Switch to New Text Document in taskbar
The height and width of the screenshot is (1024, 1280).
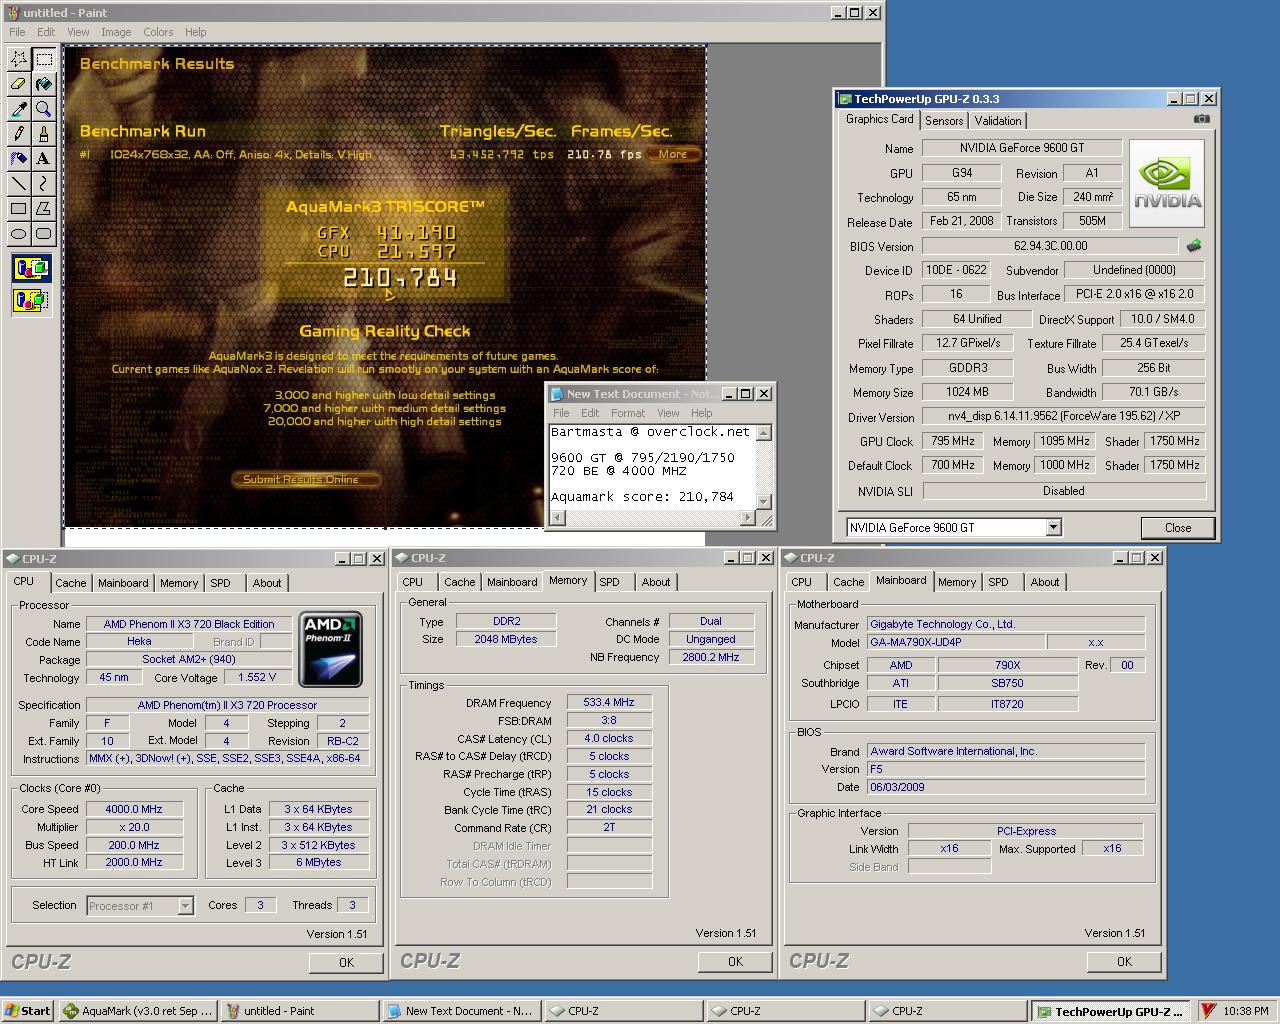click(462, 1011)
